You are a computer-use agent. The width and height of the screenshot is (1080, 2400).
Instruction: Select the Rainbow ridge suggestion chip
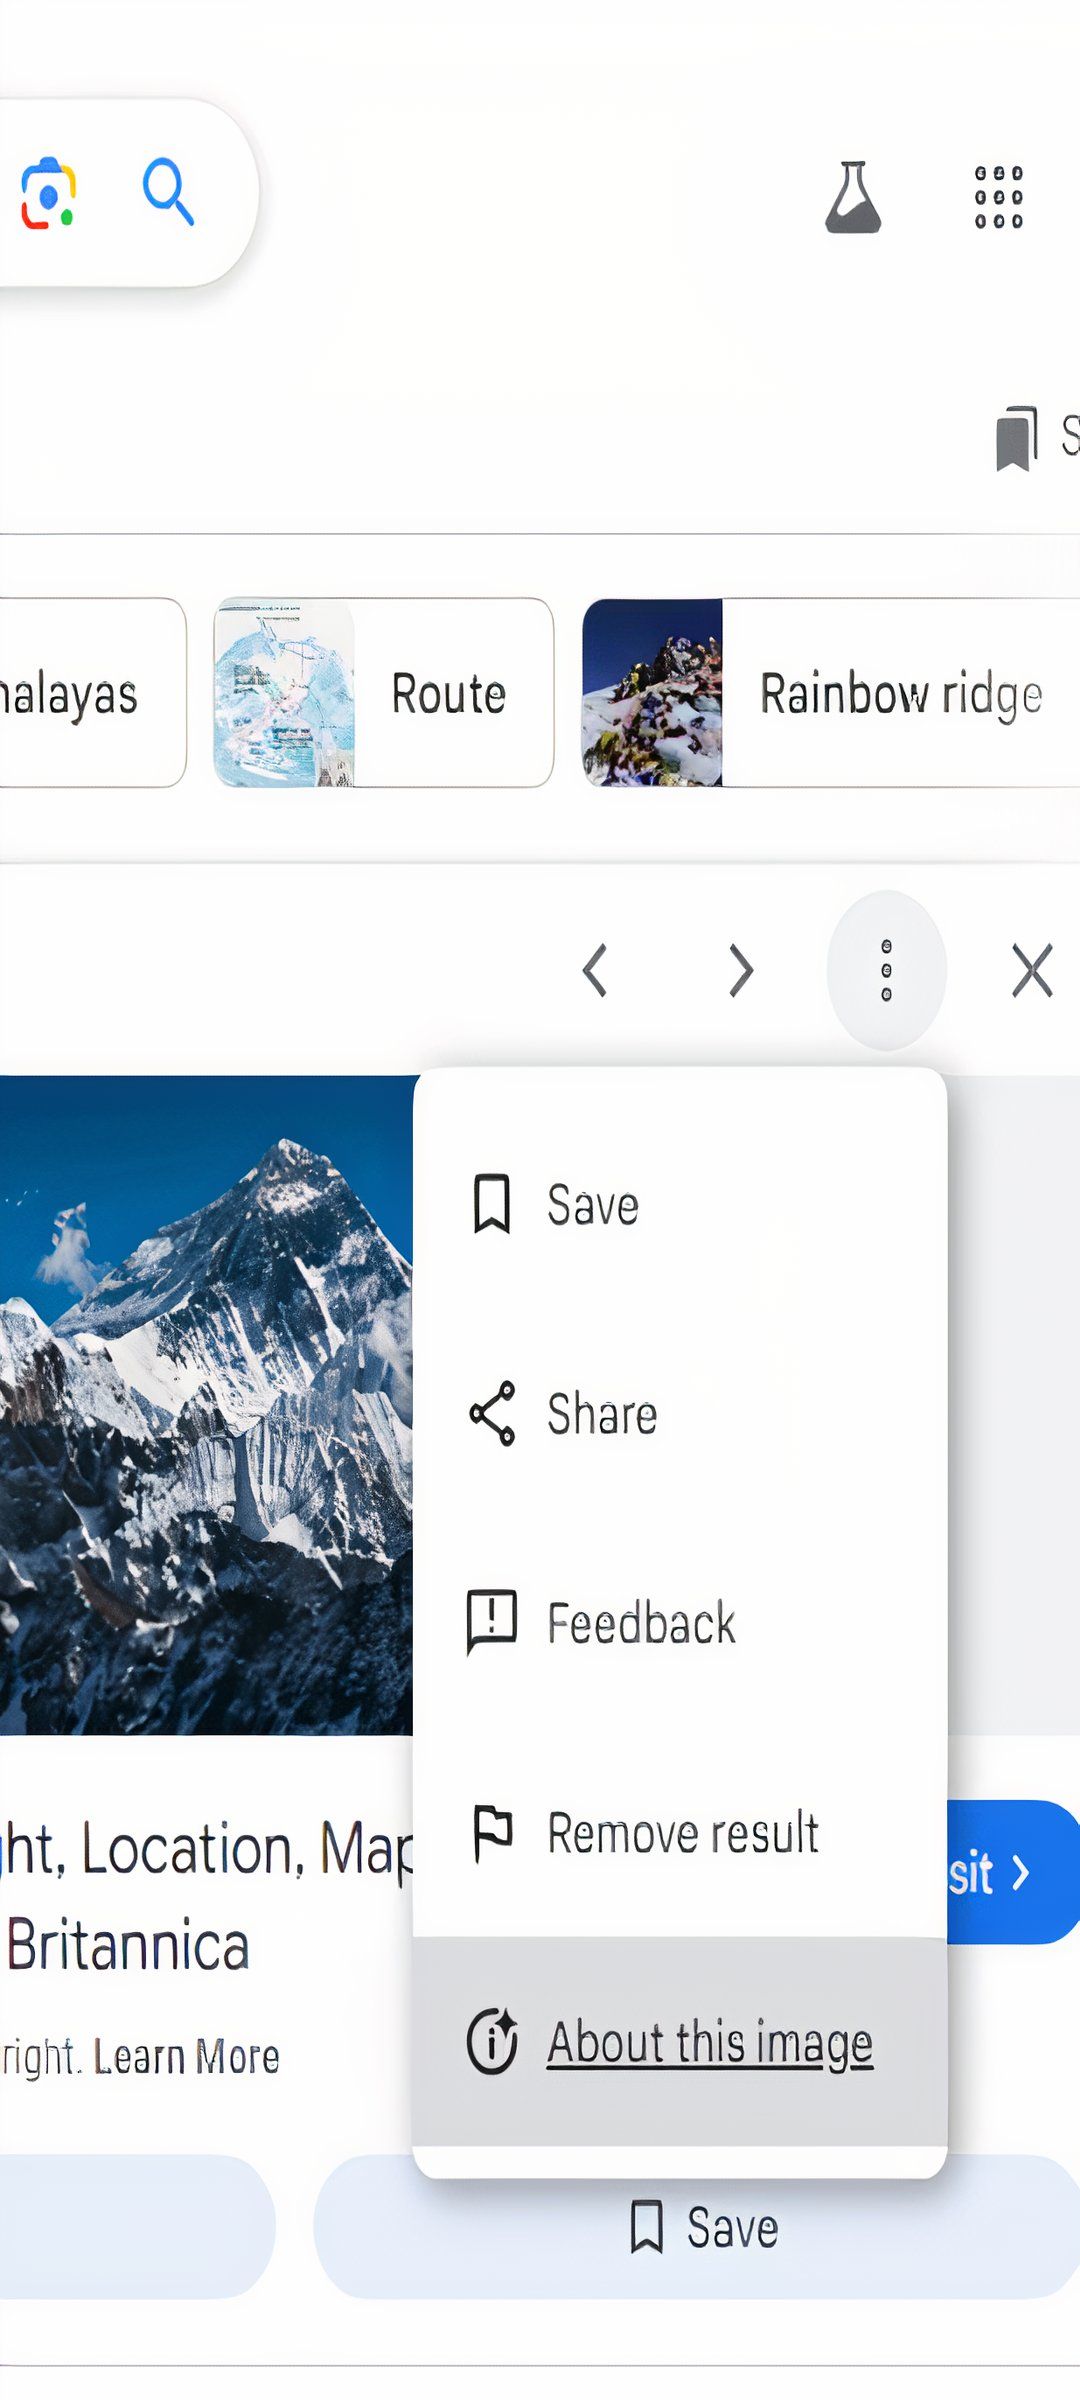click(830, 693)
